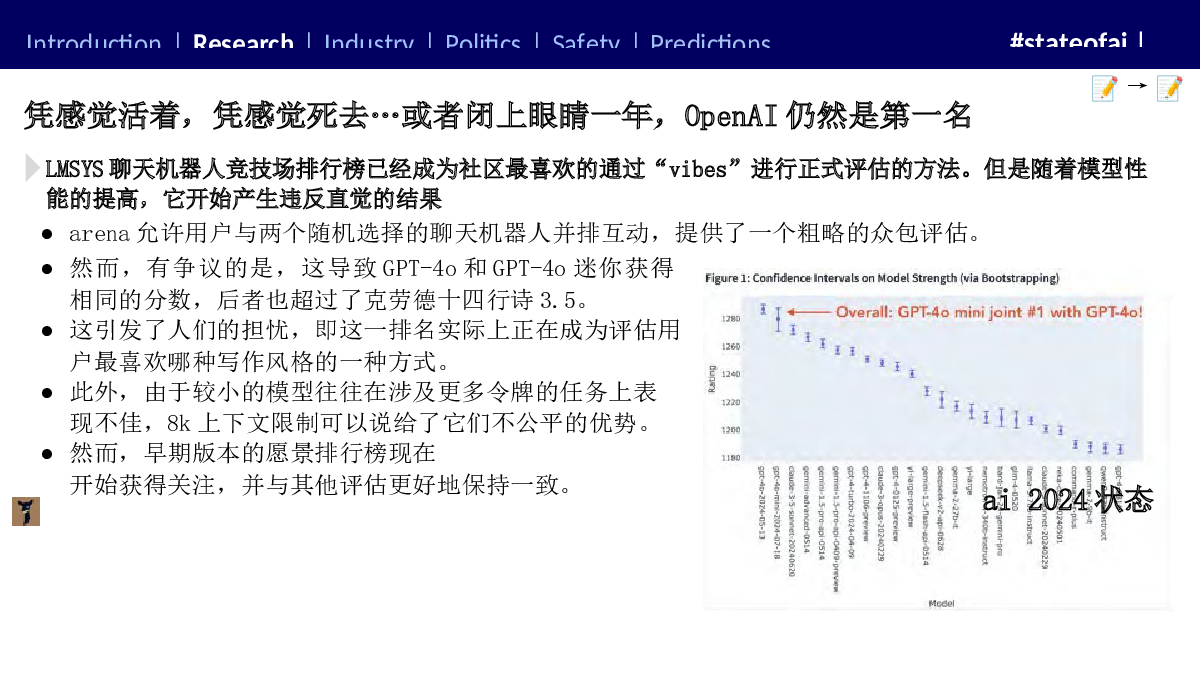Click the 'Rating' y-axis label on the chart
The image size is (1200, 675).
(x=712, y=381)
